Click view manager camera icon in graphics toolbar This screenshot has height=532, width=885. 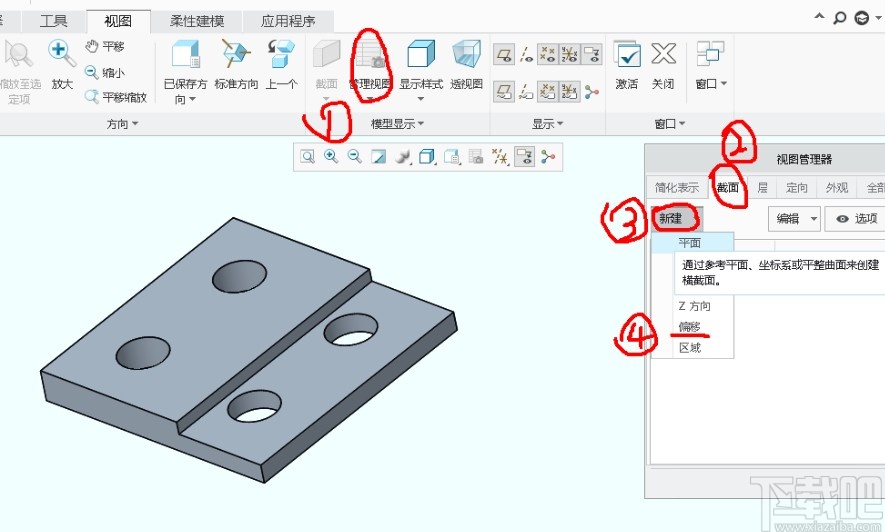point(476,157)
